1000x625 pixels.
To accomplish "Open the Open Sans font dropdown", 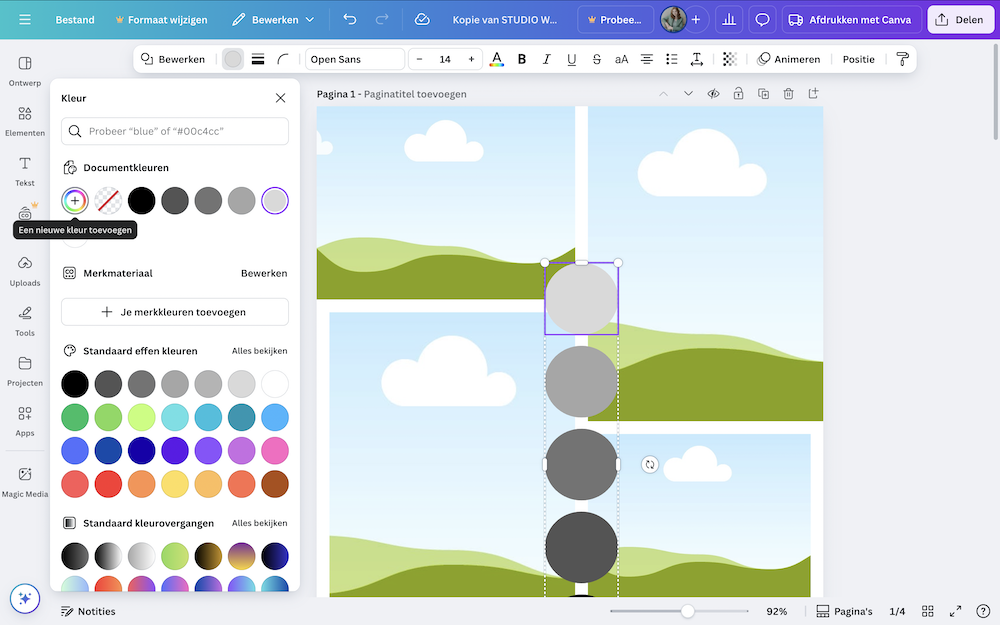I will tap(354, 59).
